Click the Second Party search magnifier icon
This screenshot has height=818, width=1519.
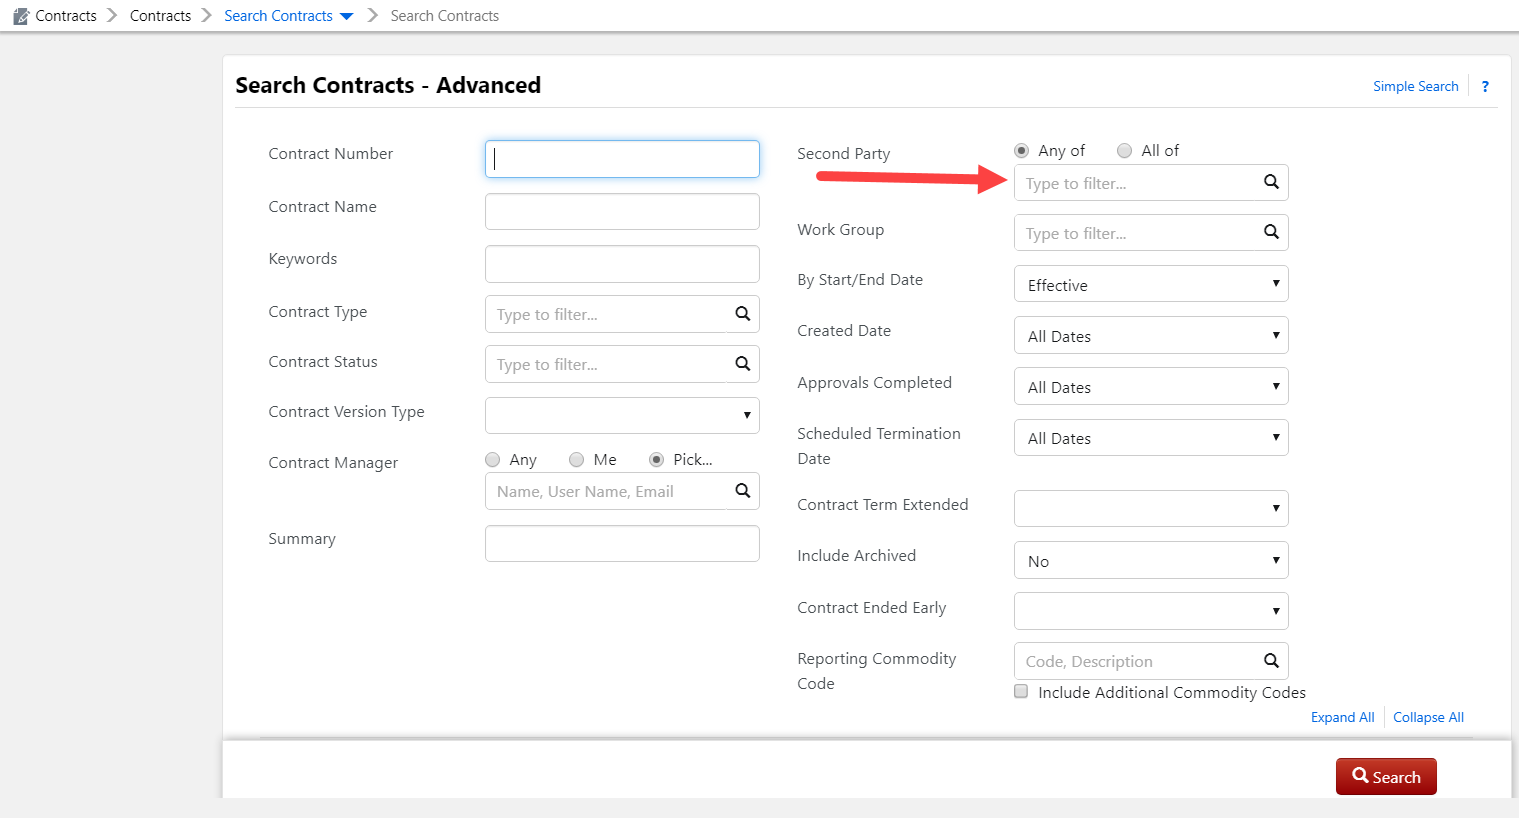pos(1271,182)
